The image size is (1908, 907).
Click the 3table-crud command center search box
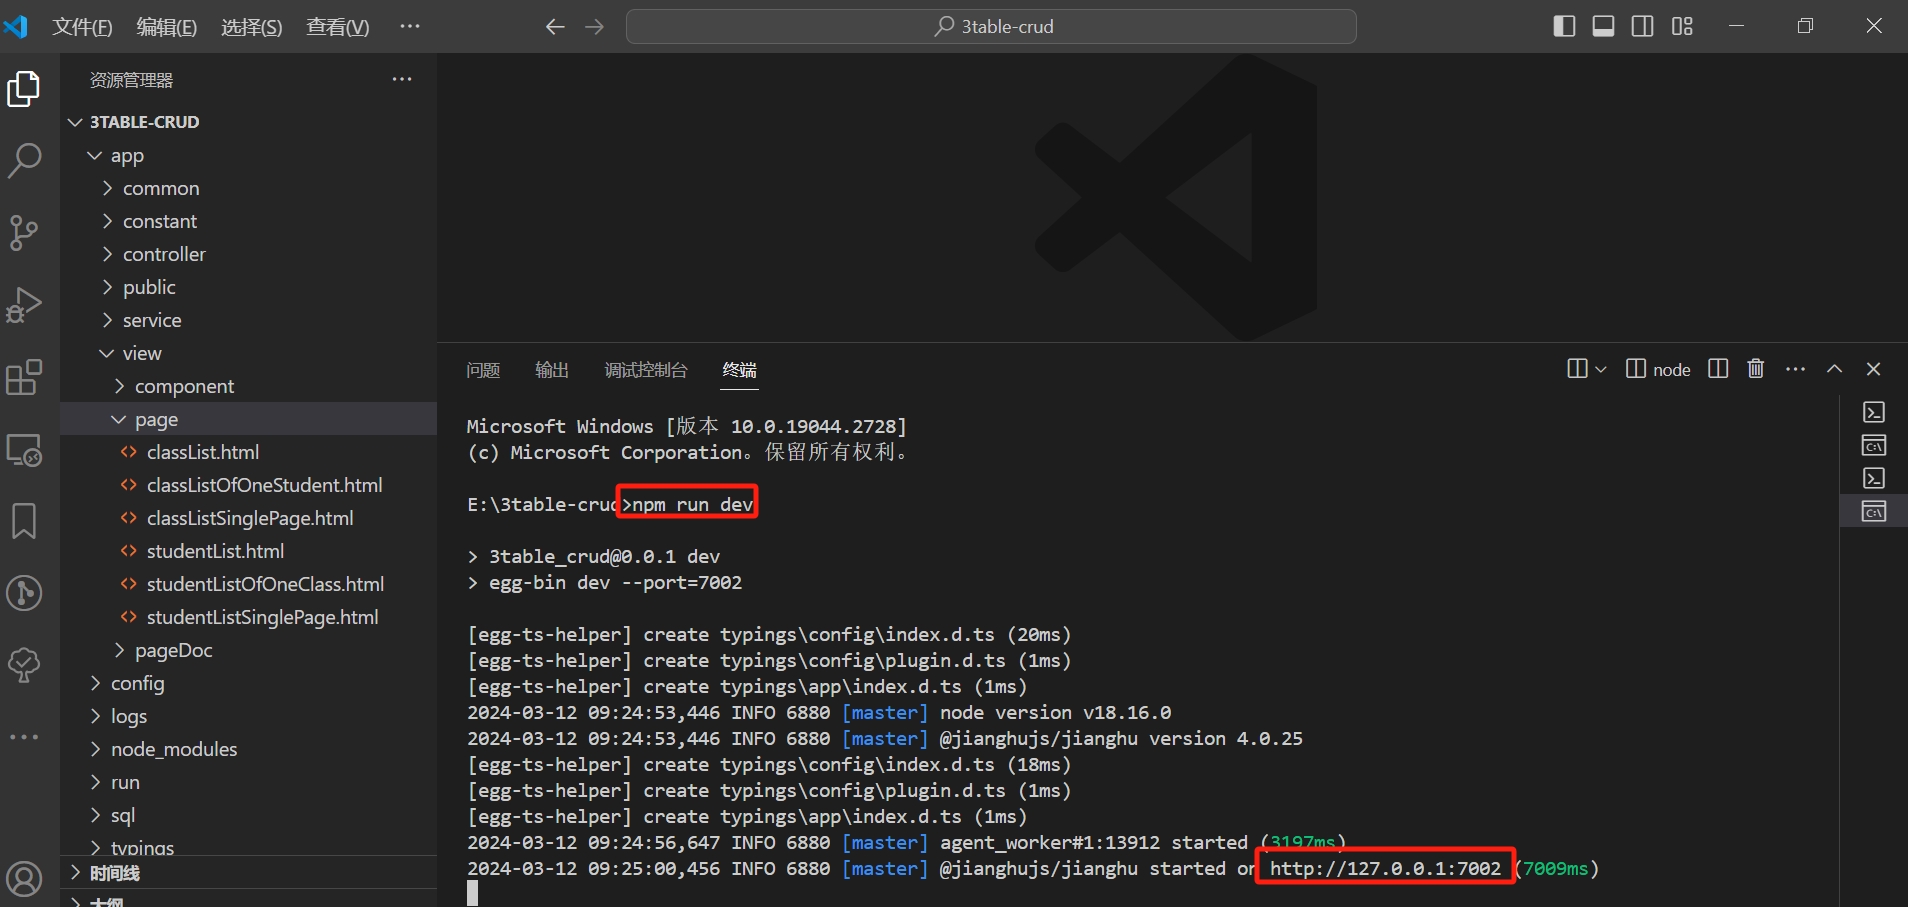991,27
